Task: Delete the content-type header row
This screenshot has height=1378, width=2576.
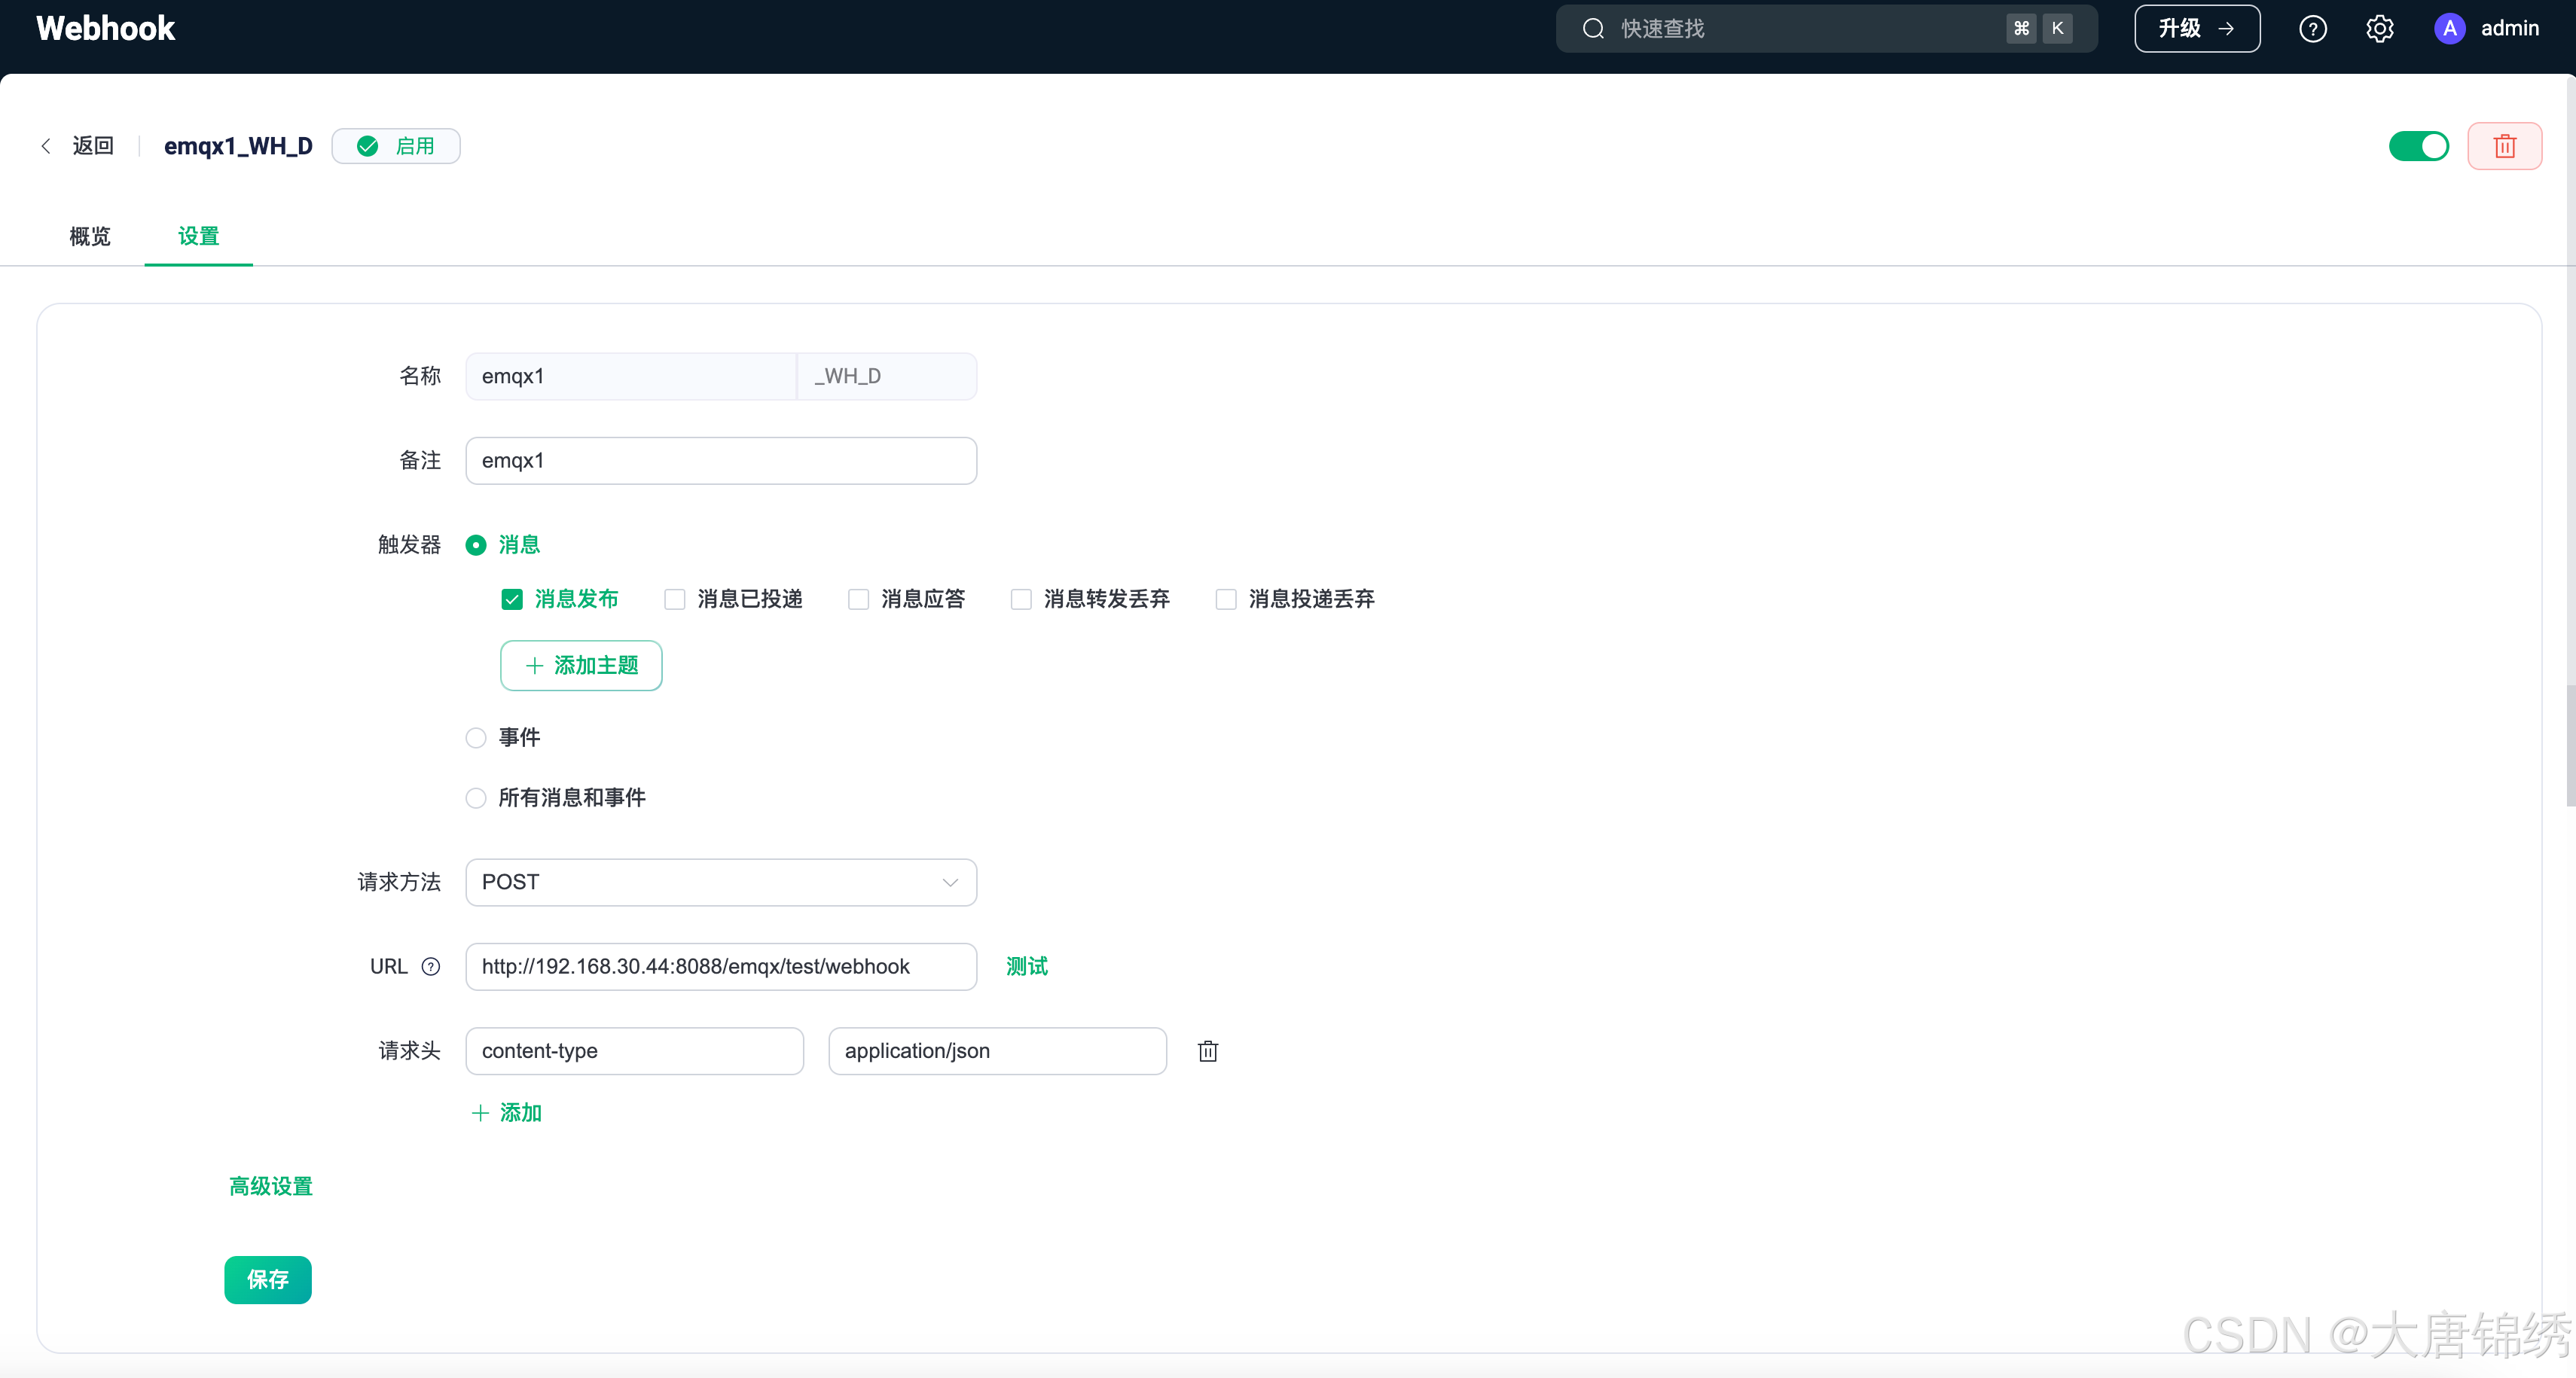Action: click(x=1208, y=1051)
